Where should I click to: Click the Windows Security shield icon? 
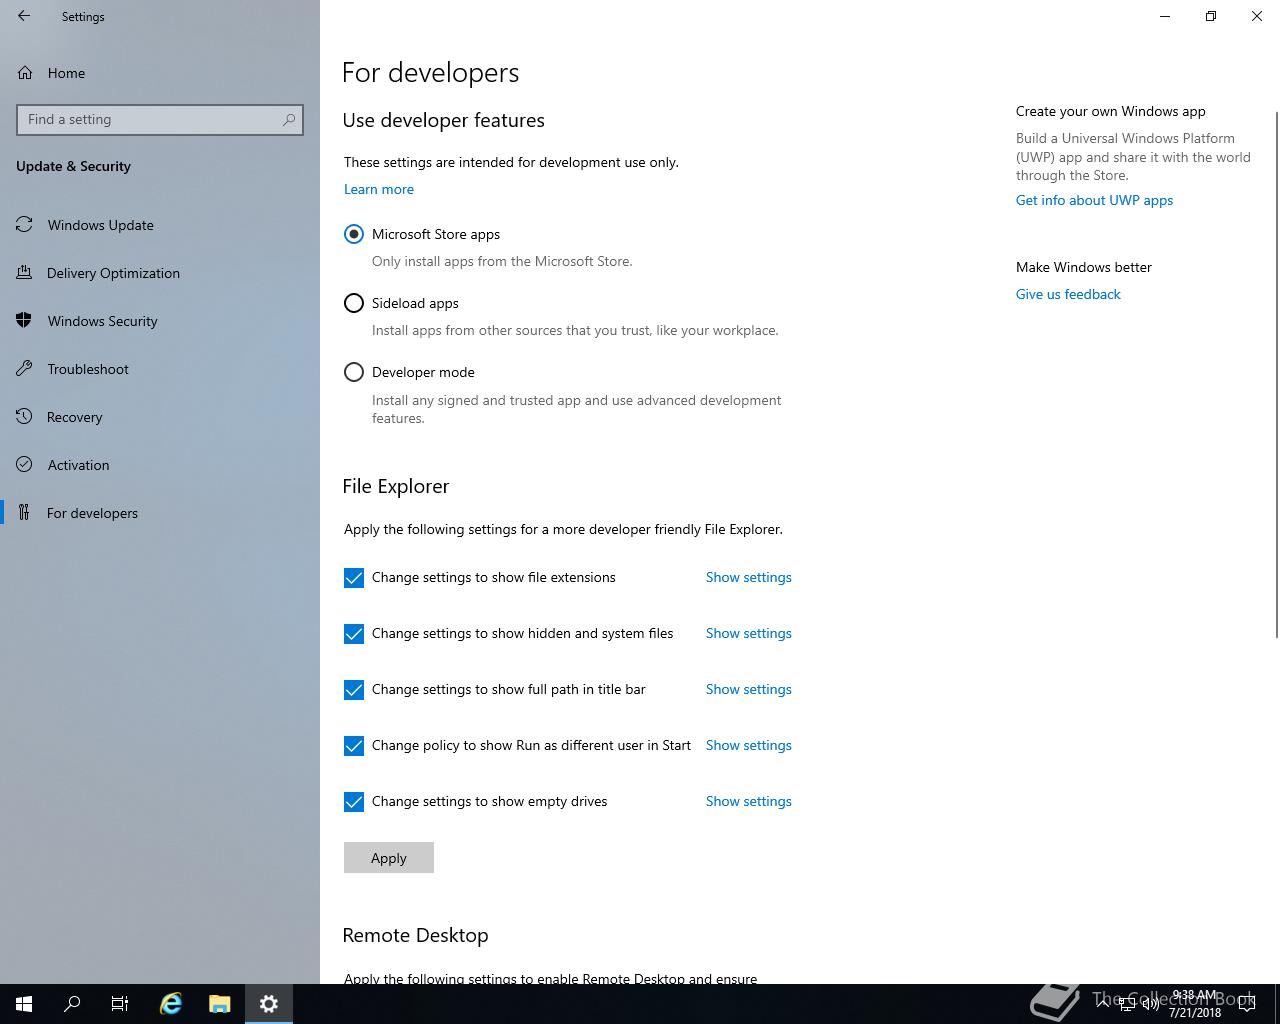tap(25, 321)
